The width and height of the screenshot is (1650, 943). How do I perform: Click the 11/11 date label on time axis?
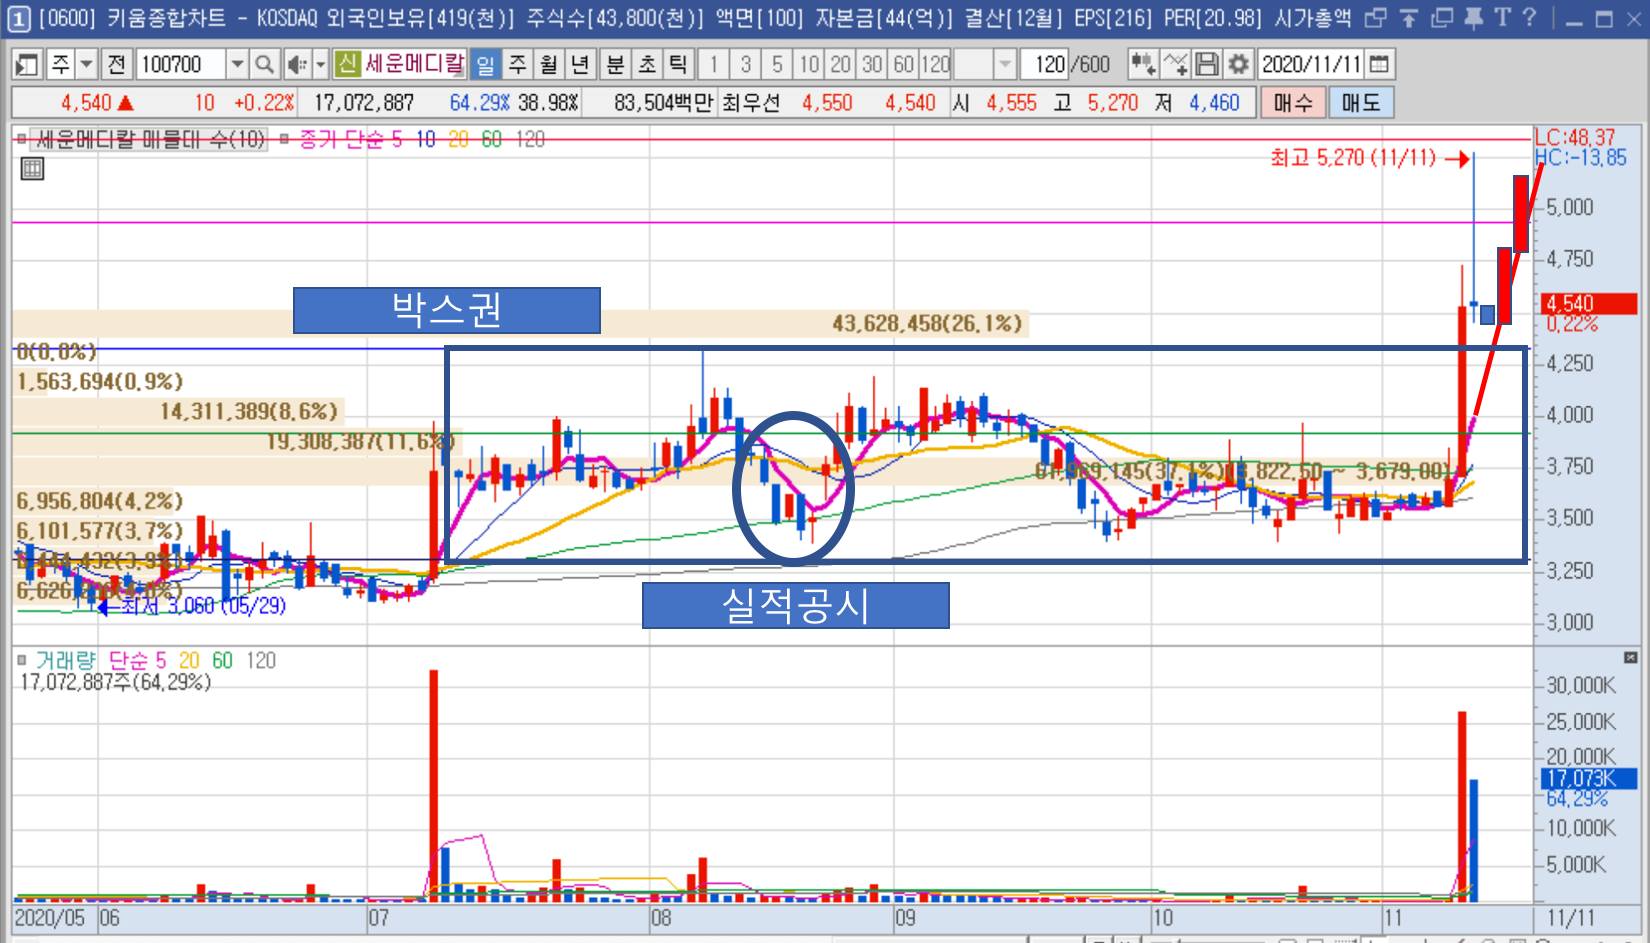[x=1571, y=918]
